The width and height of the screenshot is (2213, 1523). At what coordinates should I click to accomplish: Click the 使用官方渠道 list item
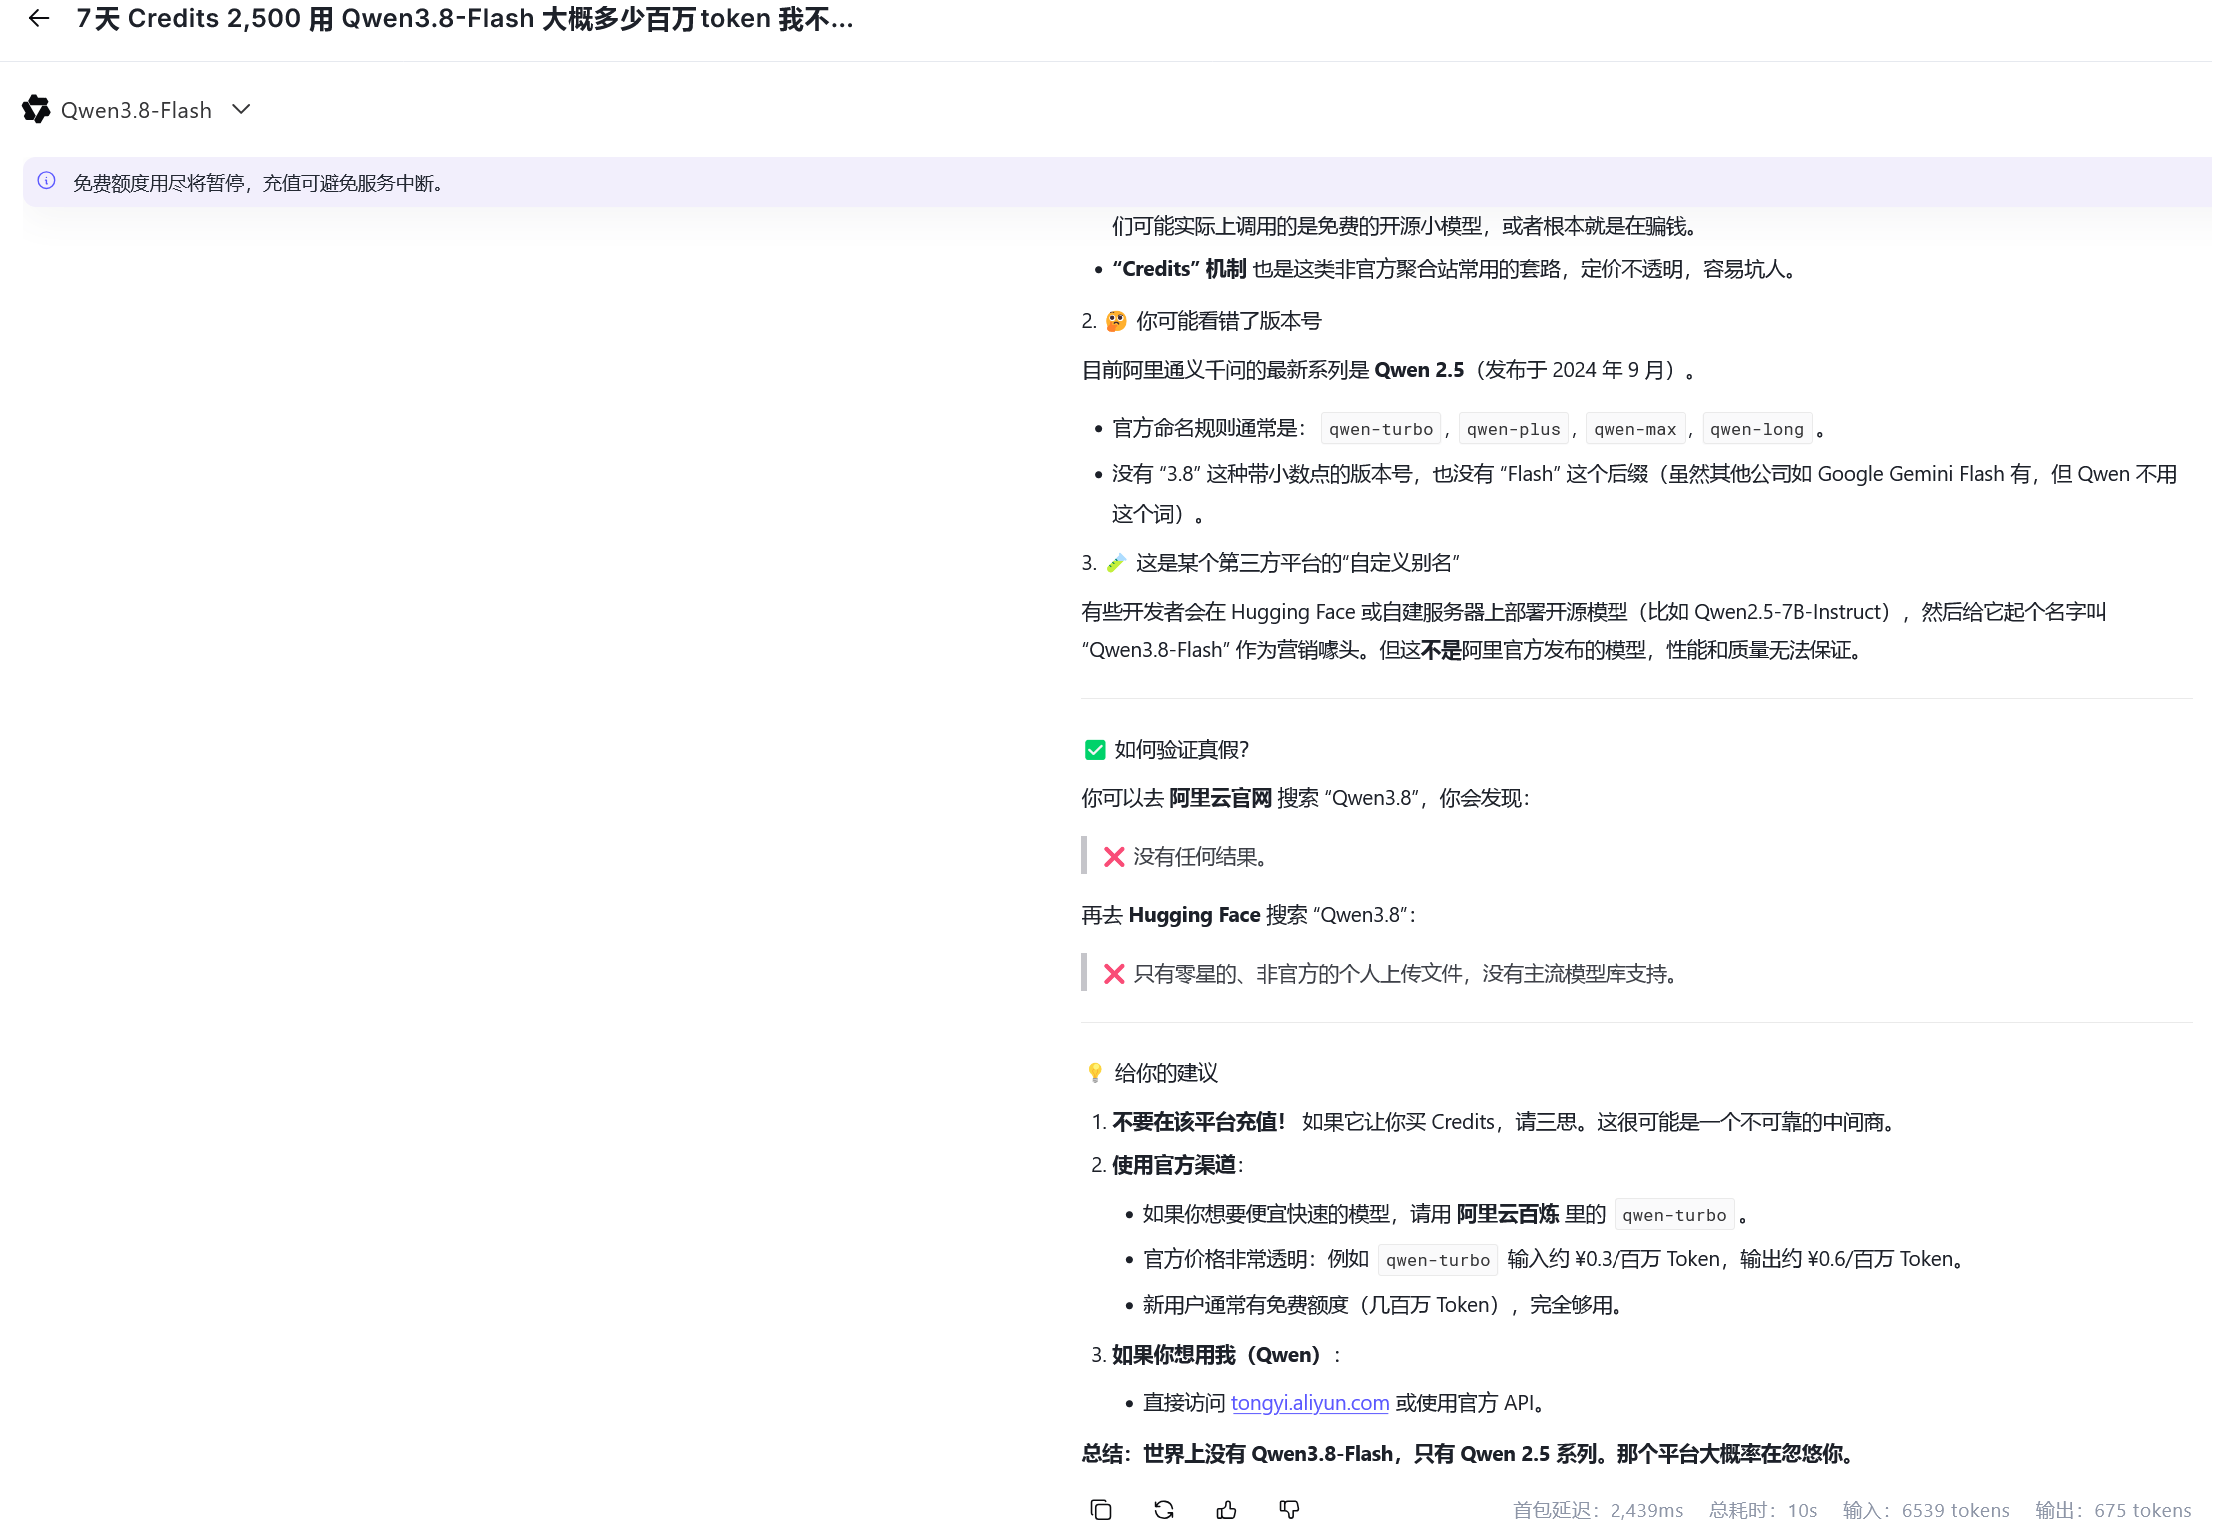1176,1165
